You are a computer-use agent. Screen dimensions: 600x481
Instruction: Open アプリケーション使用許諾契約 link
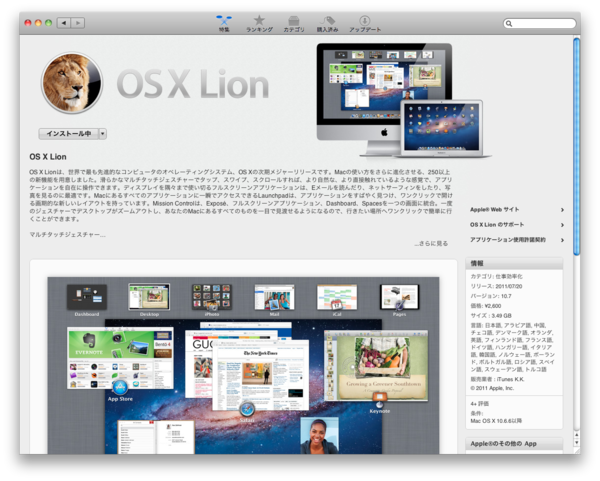point(508,240)
